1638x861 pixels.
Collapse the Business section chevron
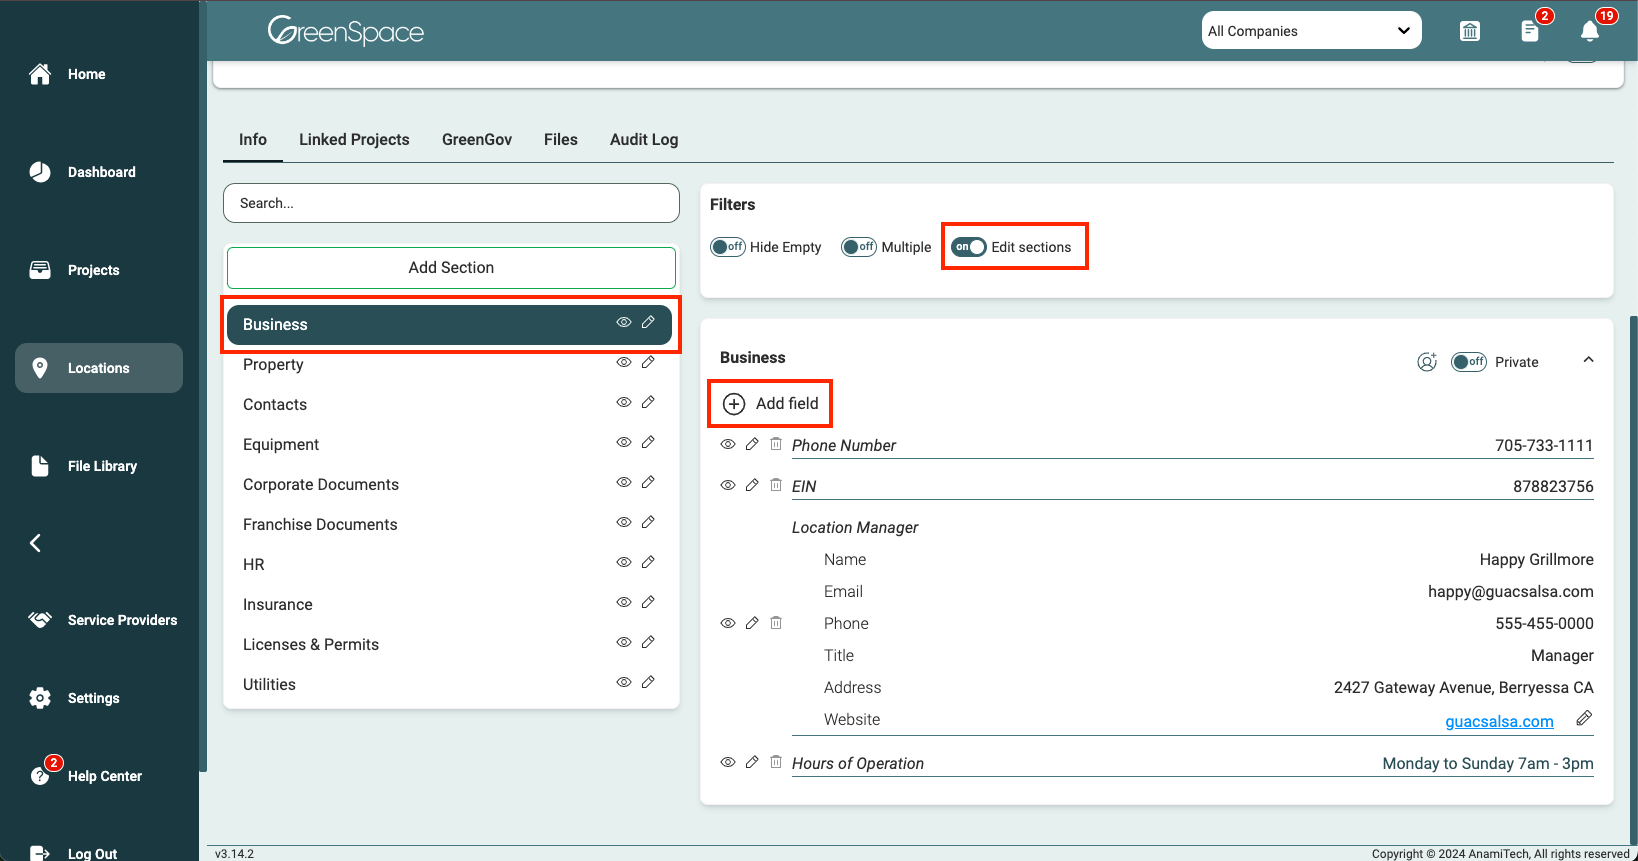(x=1588, y=360)
